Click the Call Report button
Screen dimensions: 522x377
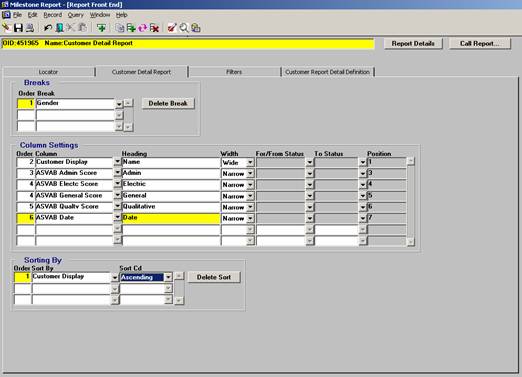[x=480, y=43]
